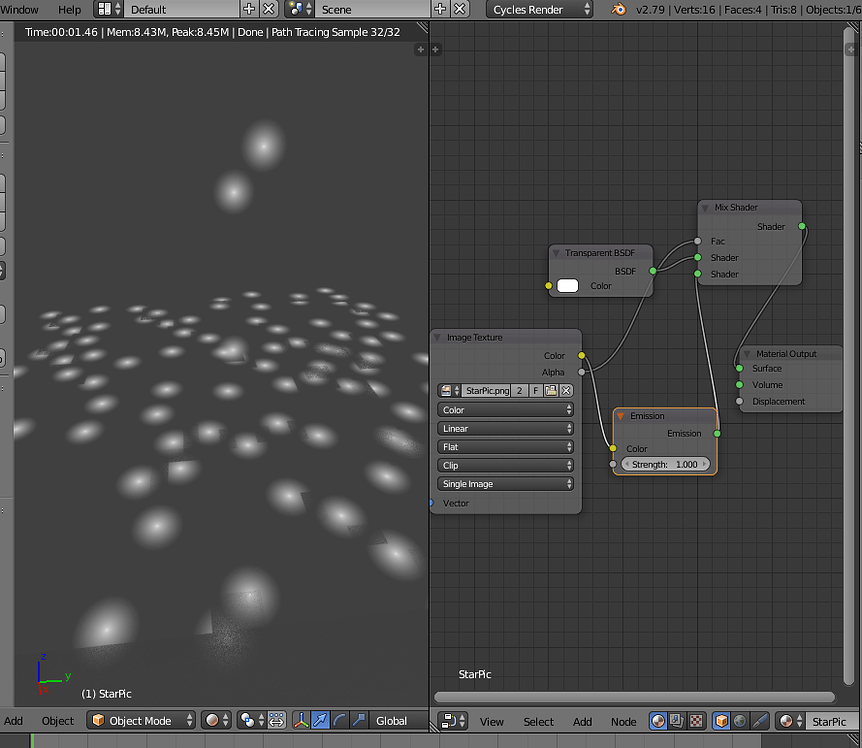Screen dimensions: 862x748
Task: Open node editor Select menu
Action: tap(538, 722)
